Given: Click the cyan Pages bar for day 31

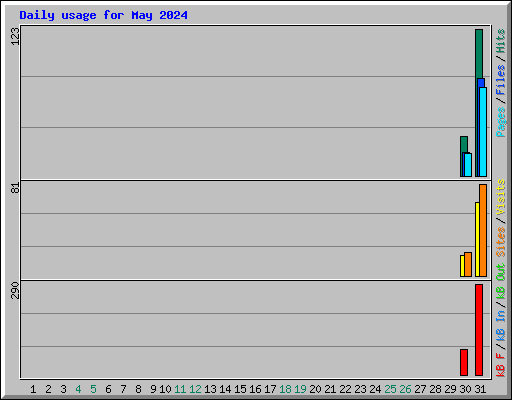Looking at the screenshot, I should 483,132.
